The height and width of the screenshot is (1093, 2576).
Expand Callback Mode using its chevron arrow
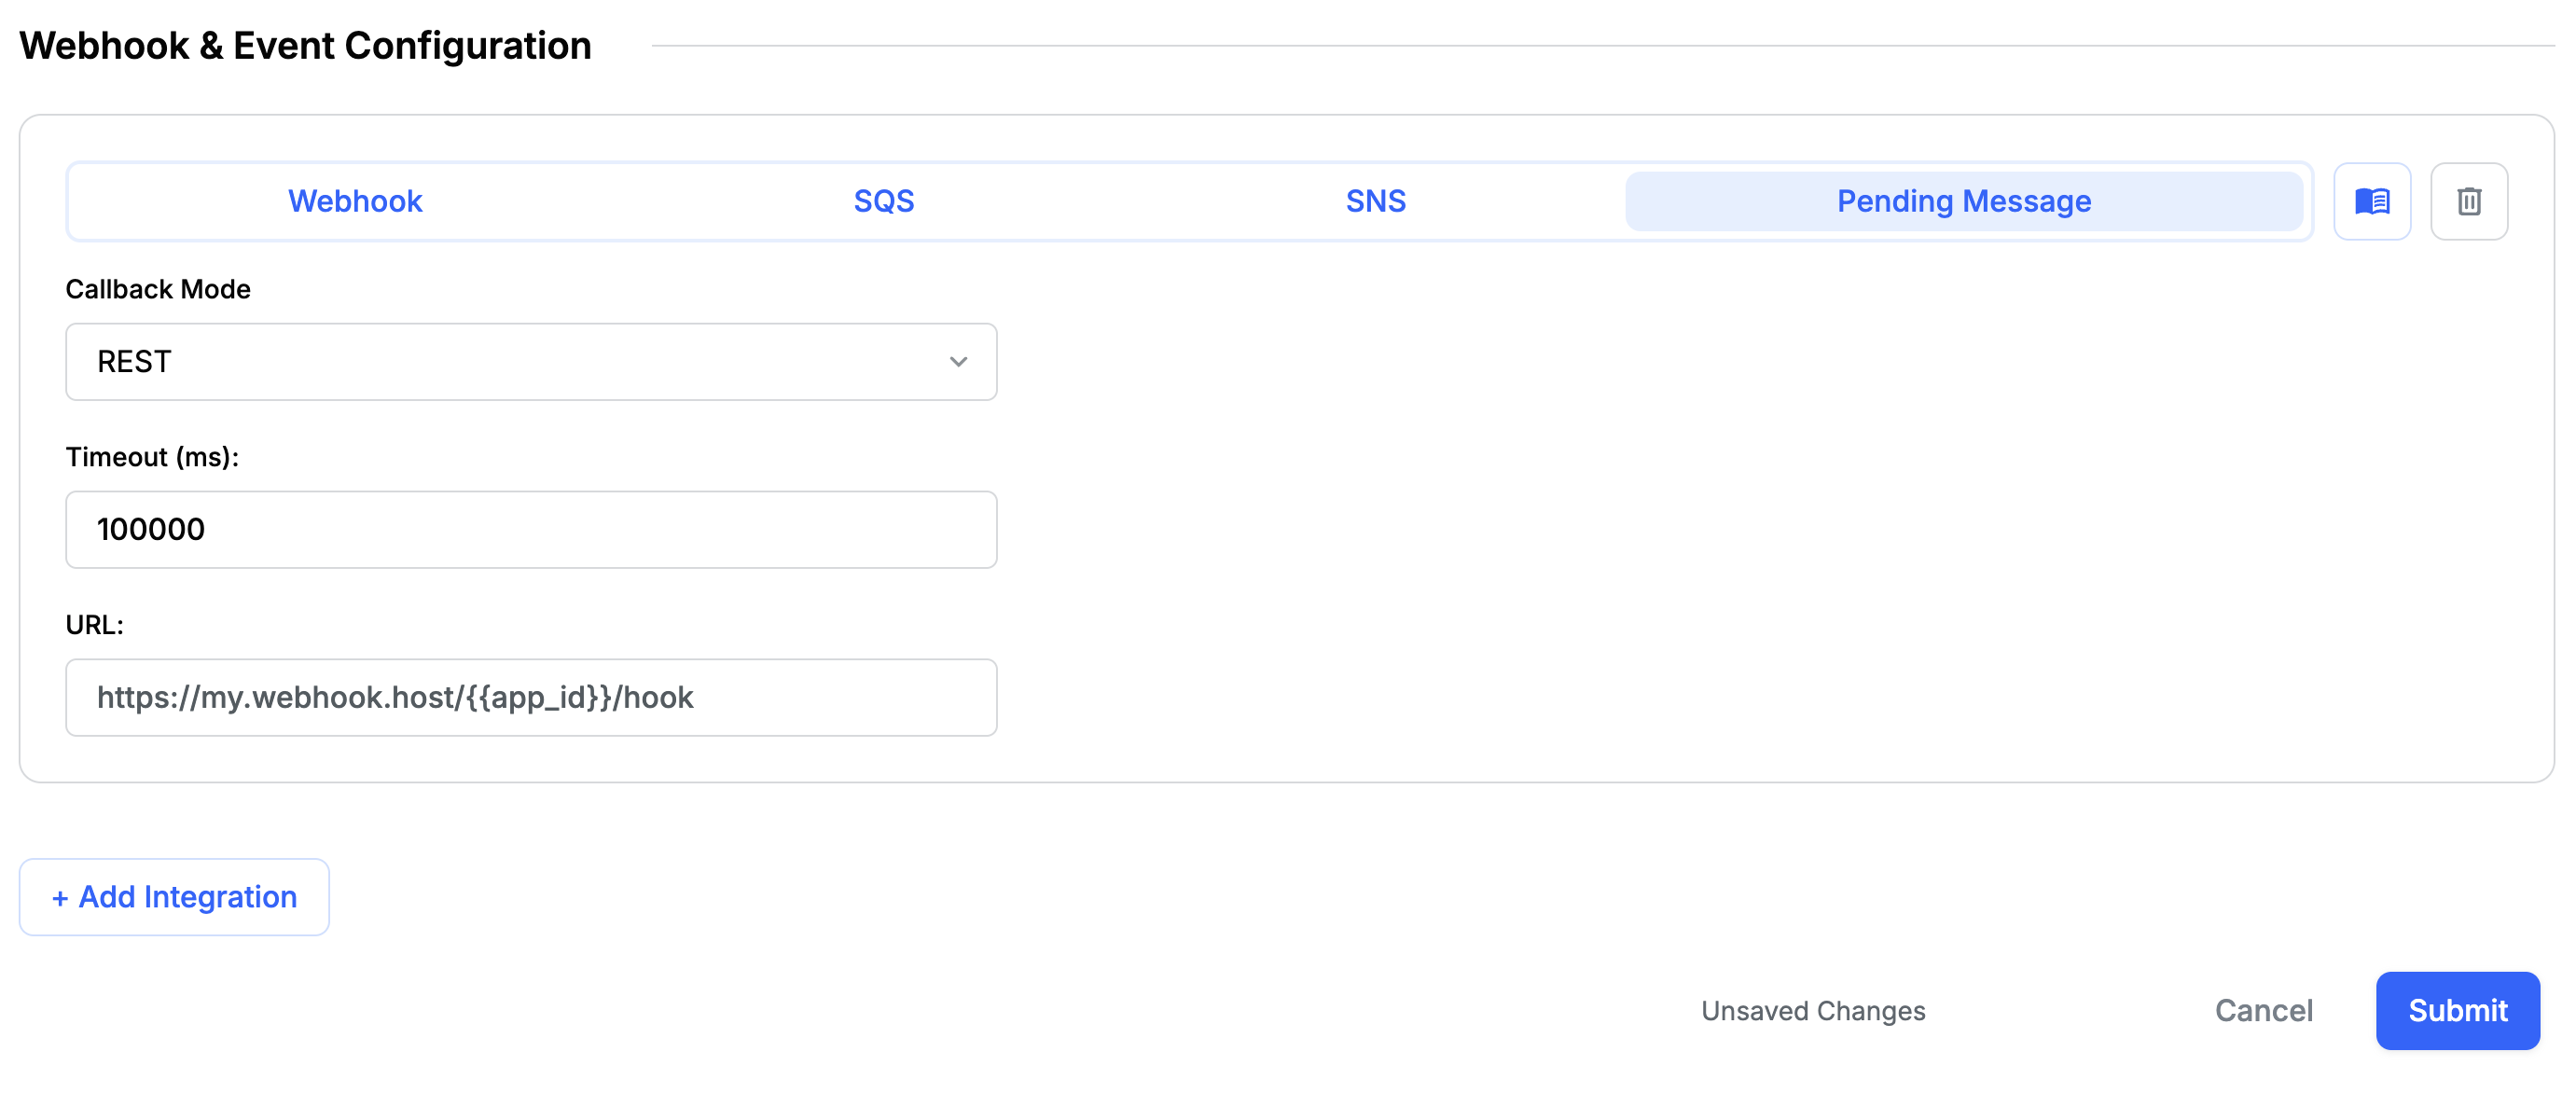point(958,361)
